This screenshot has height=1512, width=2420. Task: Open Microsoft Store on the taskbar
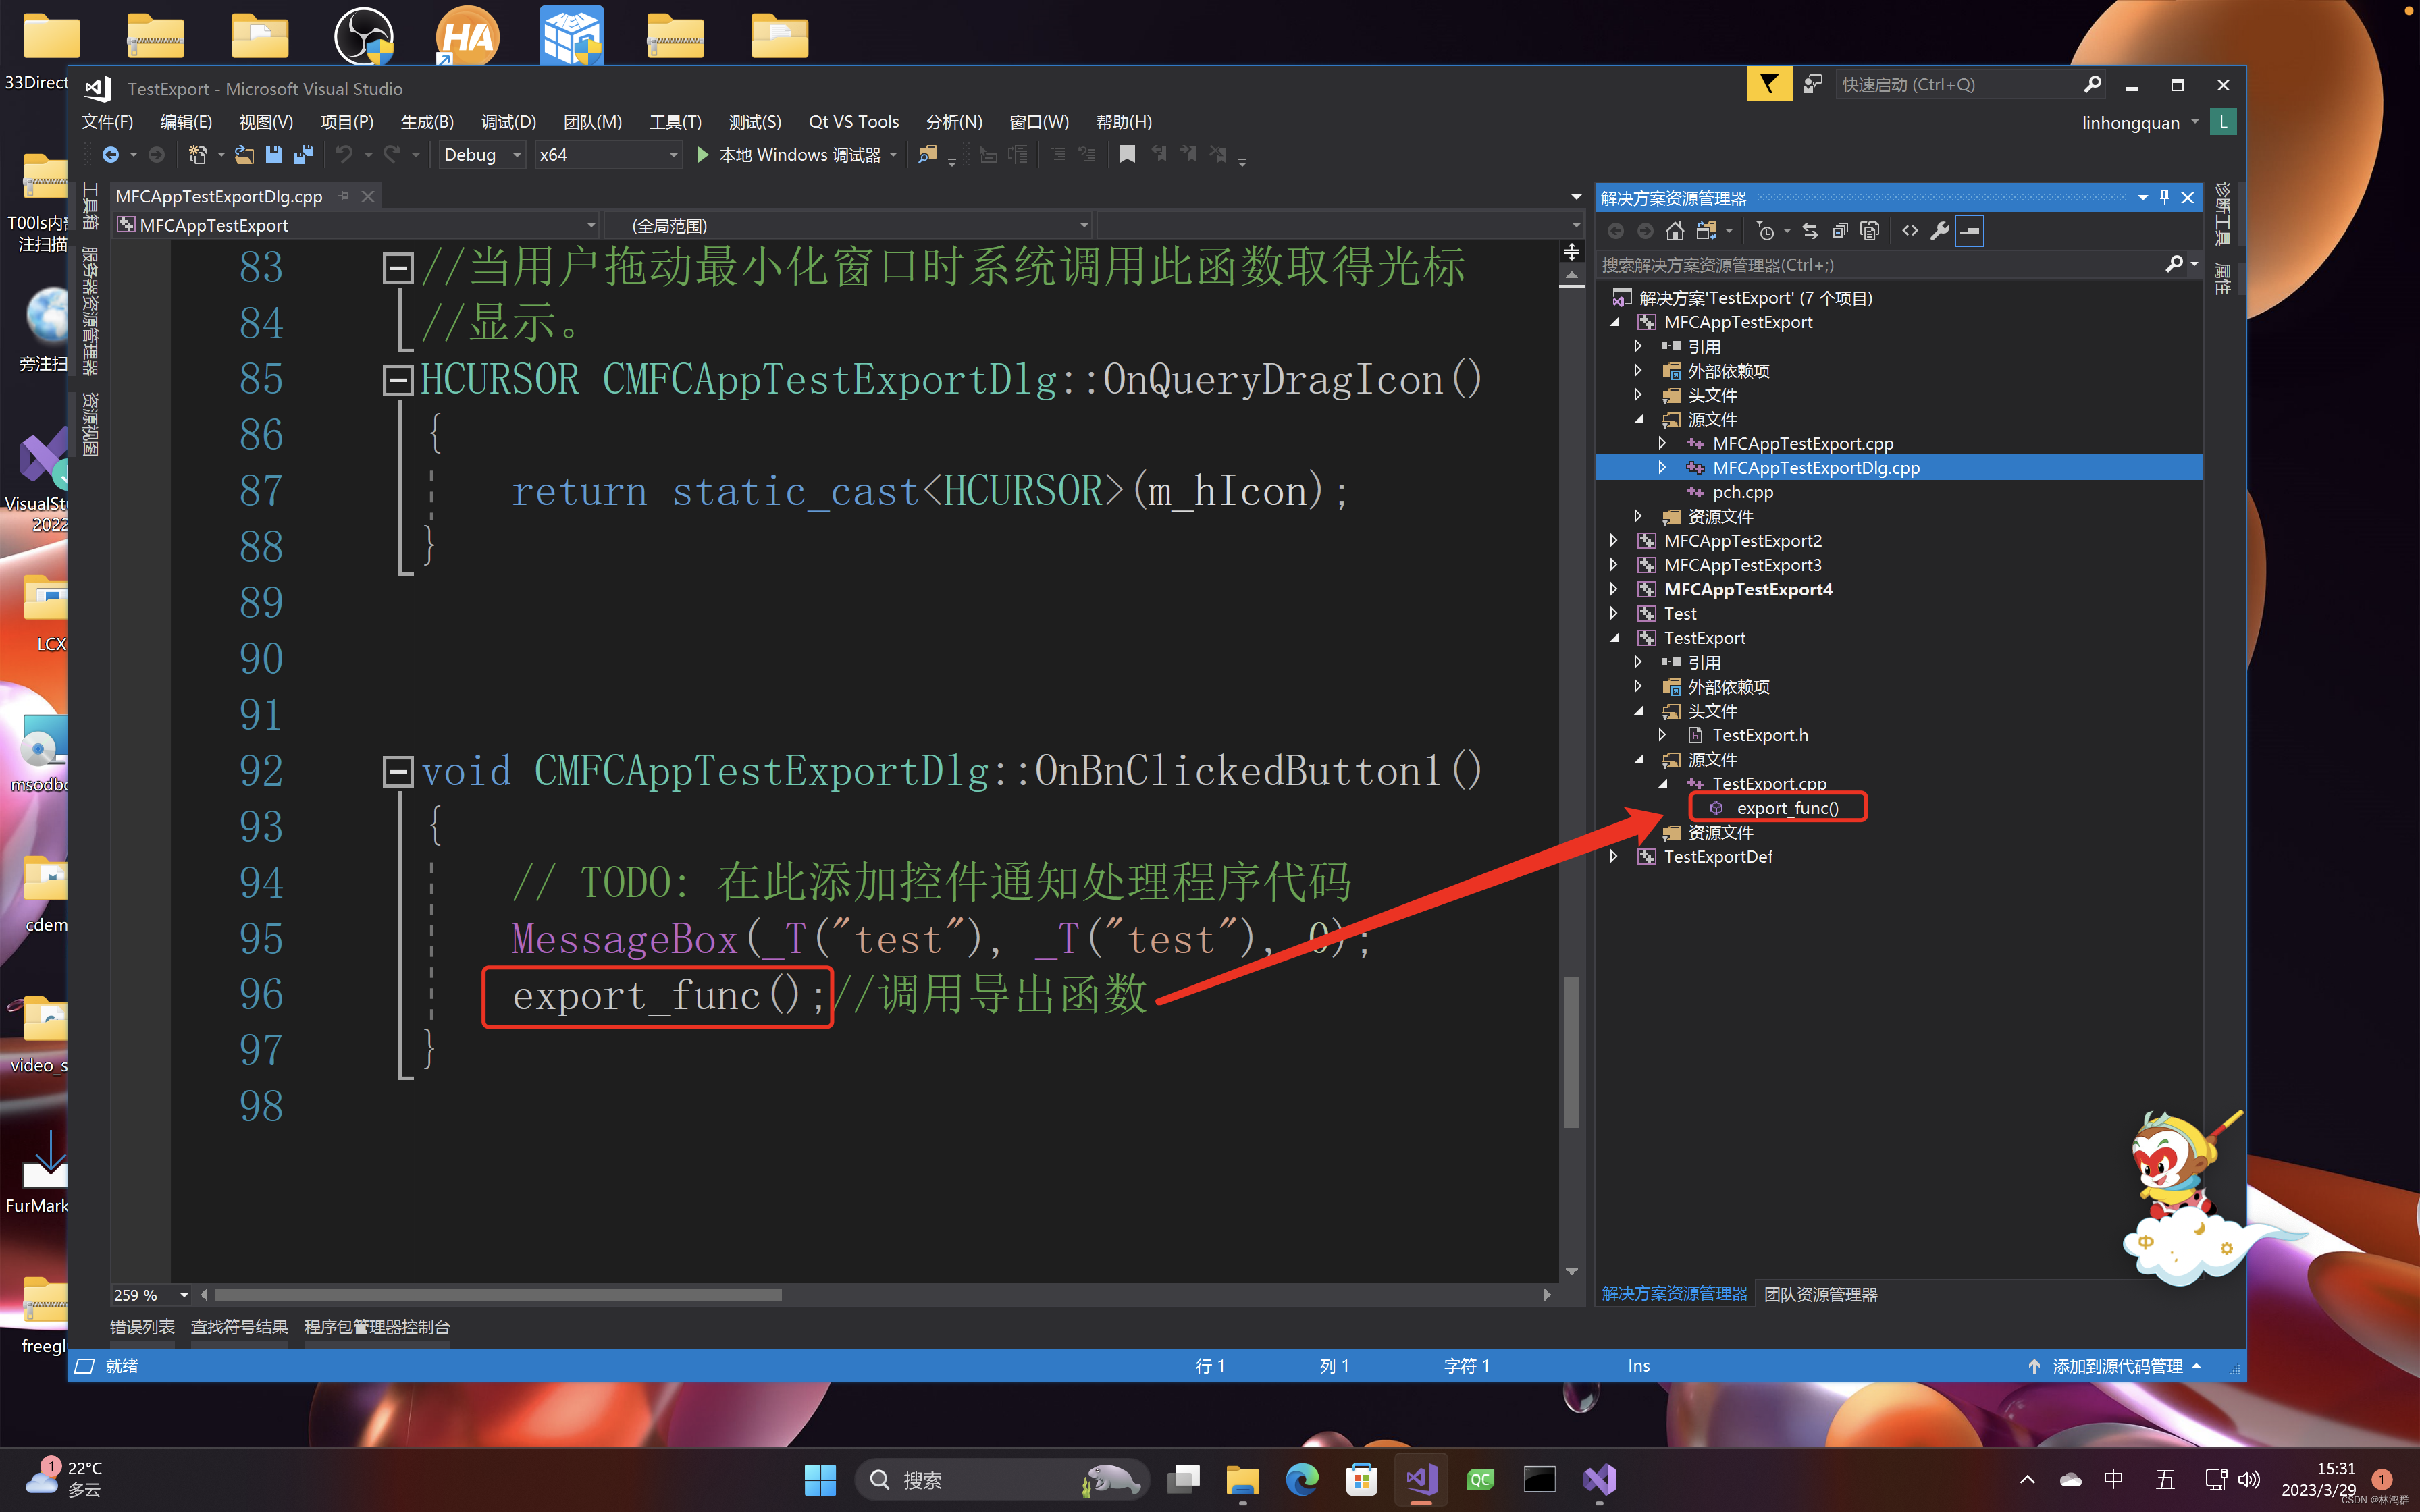coord(1361,1479)
